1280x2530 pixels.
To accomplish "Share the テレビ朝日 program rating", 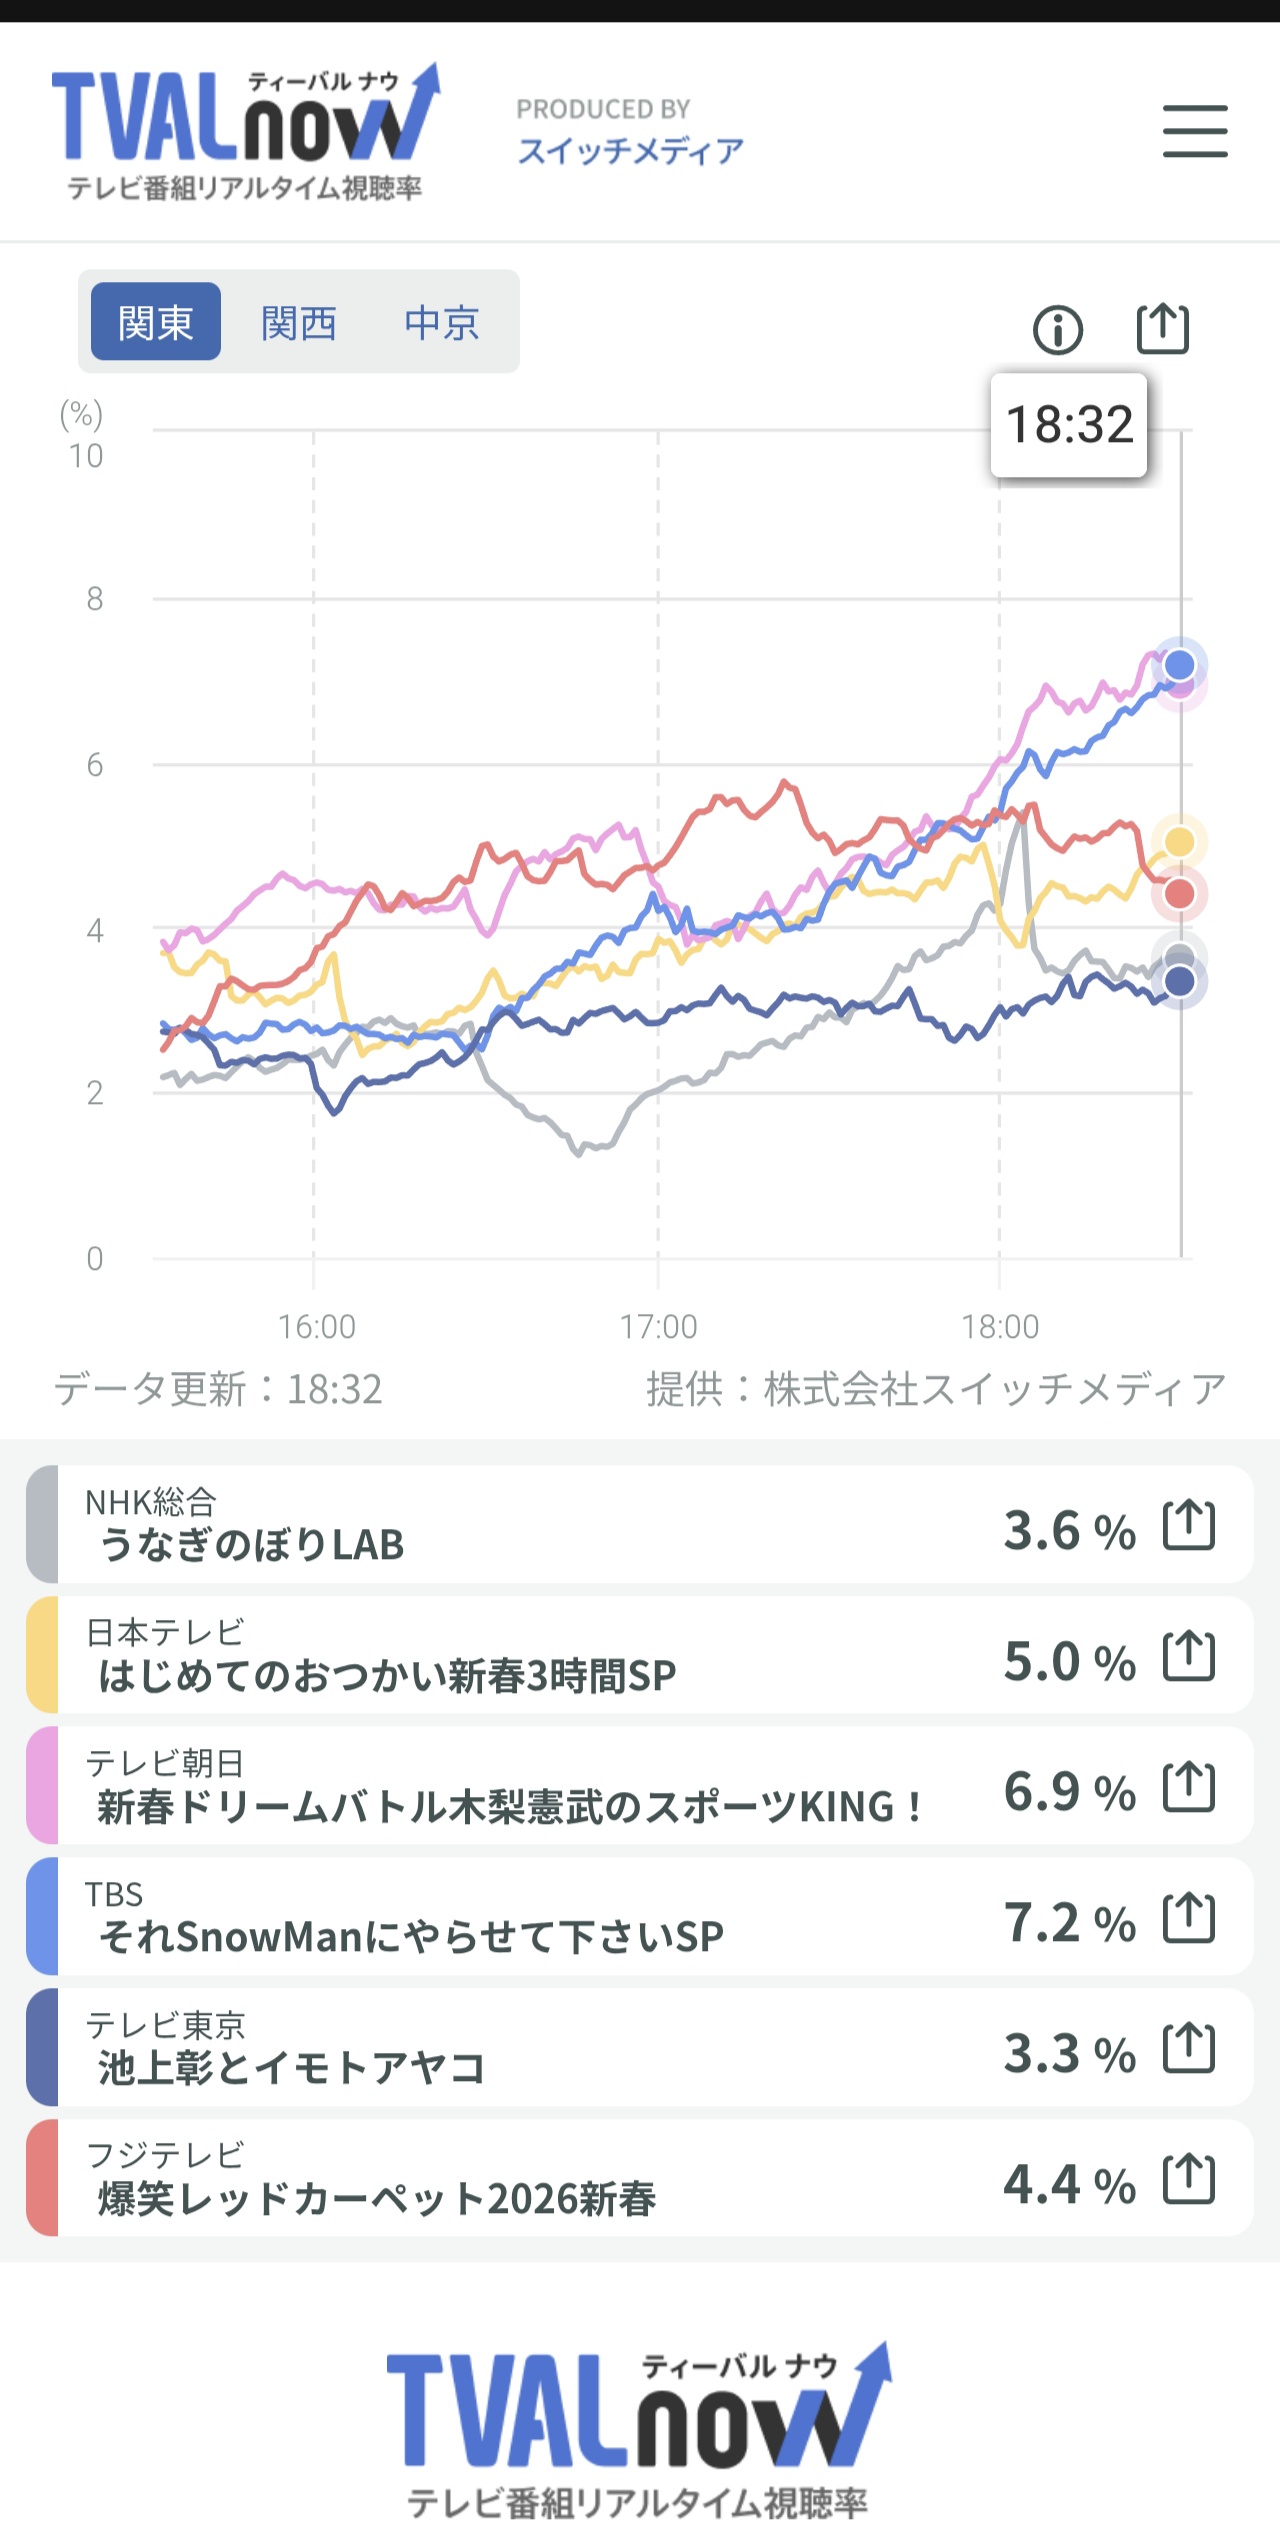I will pyautogui.click(x=1189, y=1787).
